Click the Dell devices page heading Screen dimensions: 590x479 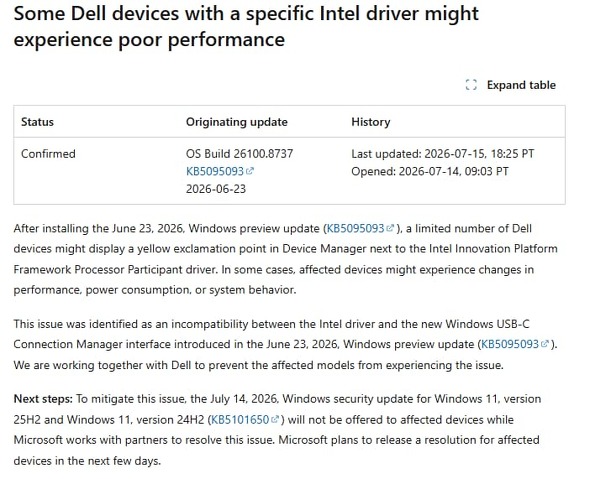point(246,26)
